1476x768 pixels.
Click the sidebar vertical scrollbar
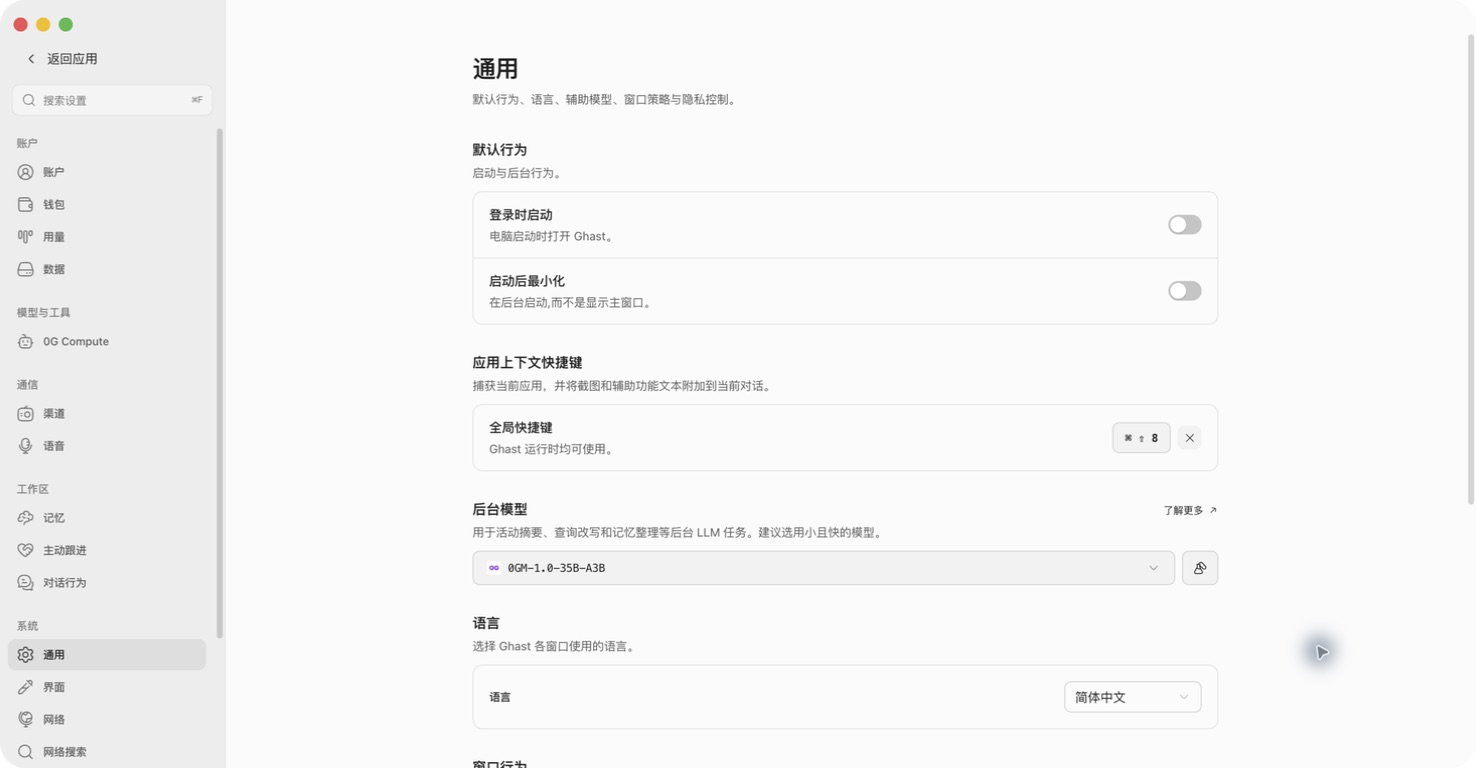[220, 384]
